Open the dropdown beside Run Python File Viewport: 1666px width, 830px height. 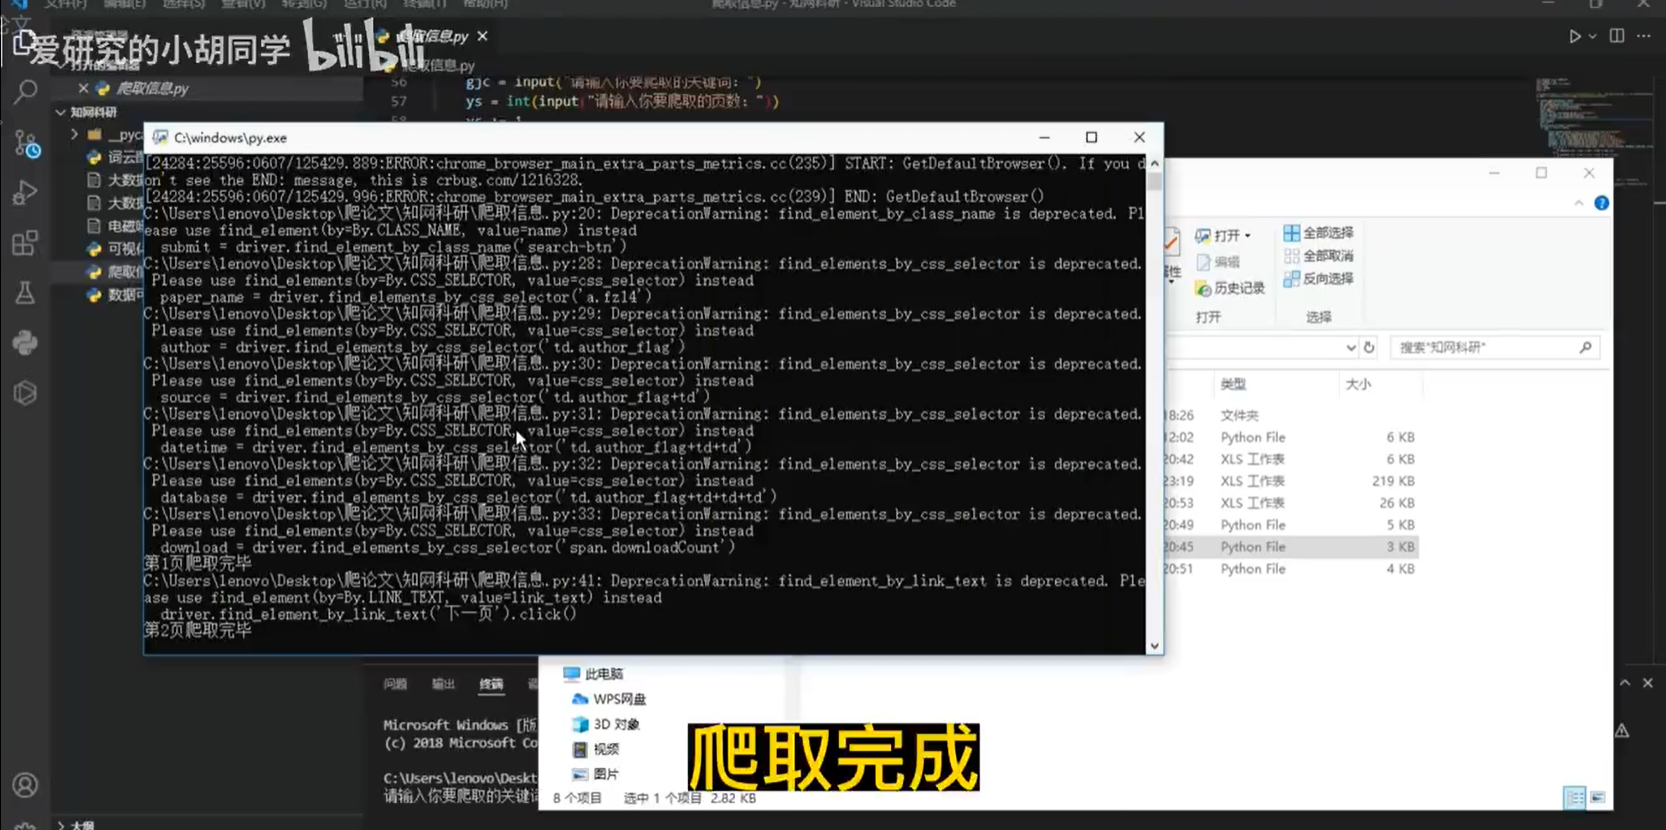tap(1593, 36)
